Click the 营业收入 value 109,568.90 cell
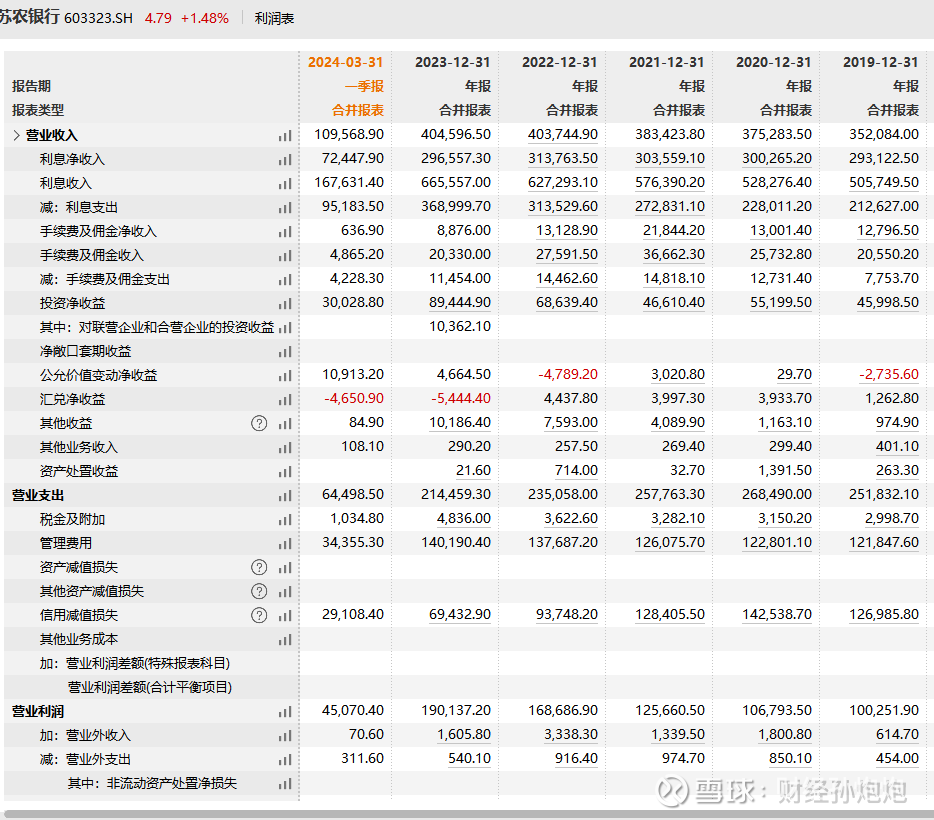The height and width of the screenshot is (820, 934). click(x=347, y=135)
